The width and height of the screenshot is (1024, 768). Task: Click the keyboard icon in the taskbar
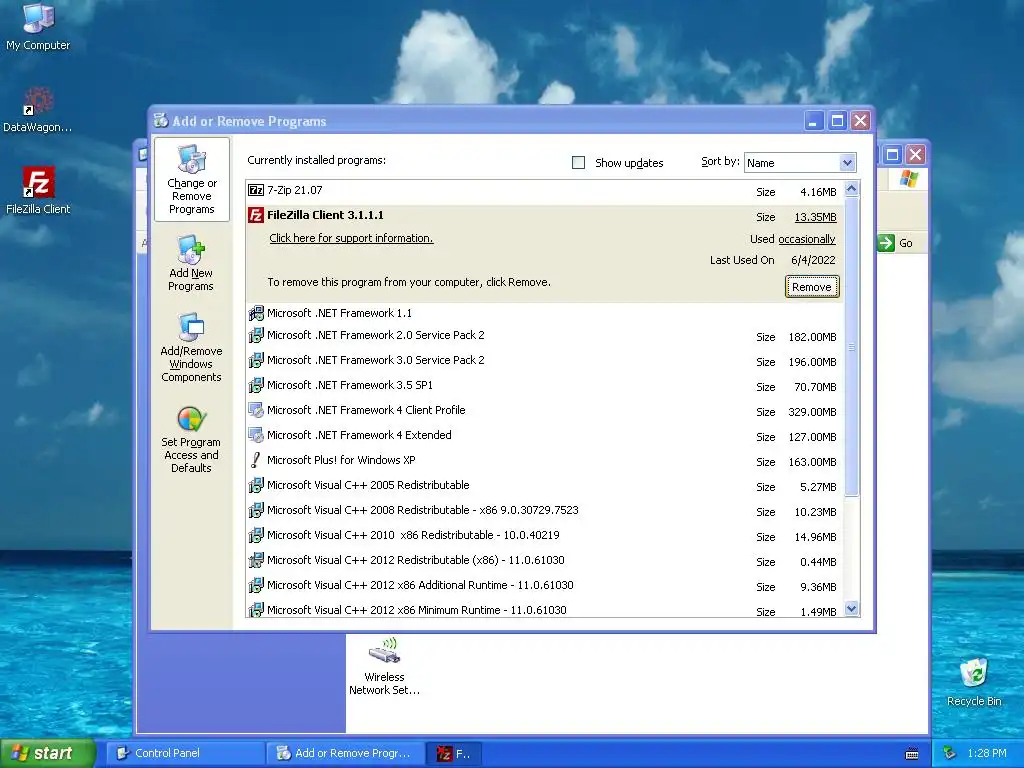tap(912, 754)
